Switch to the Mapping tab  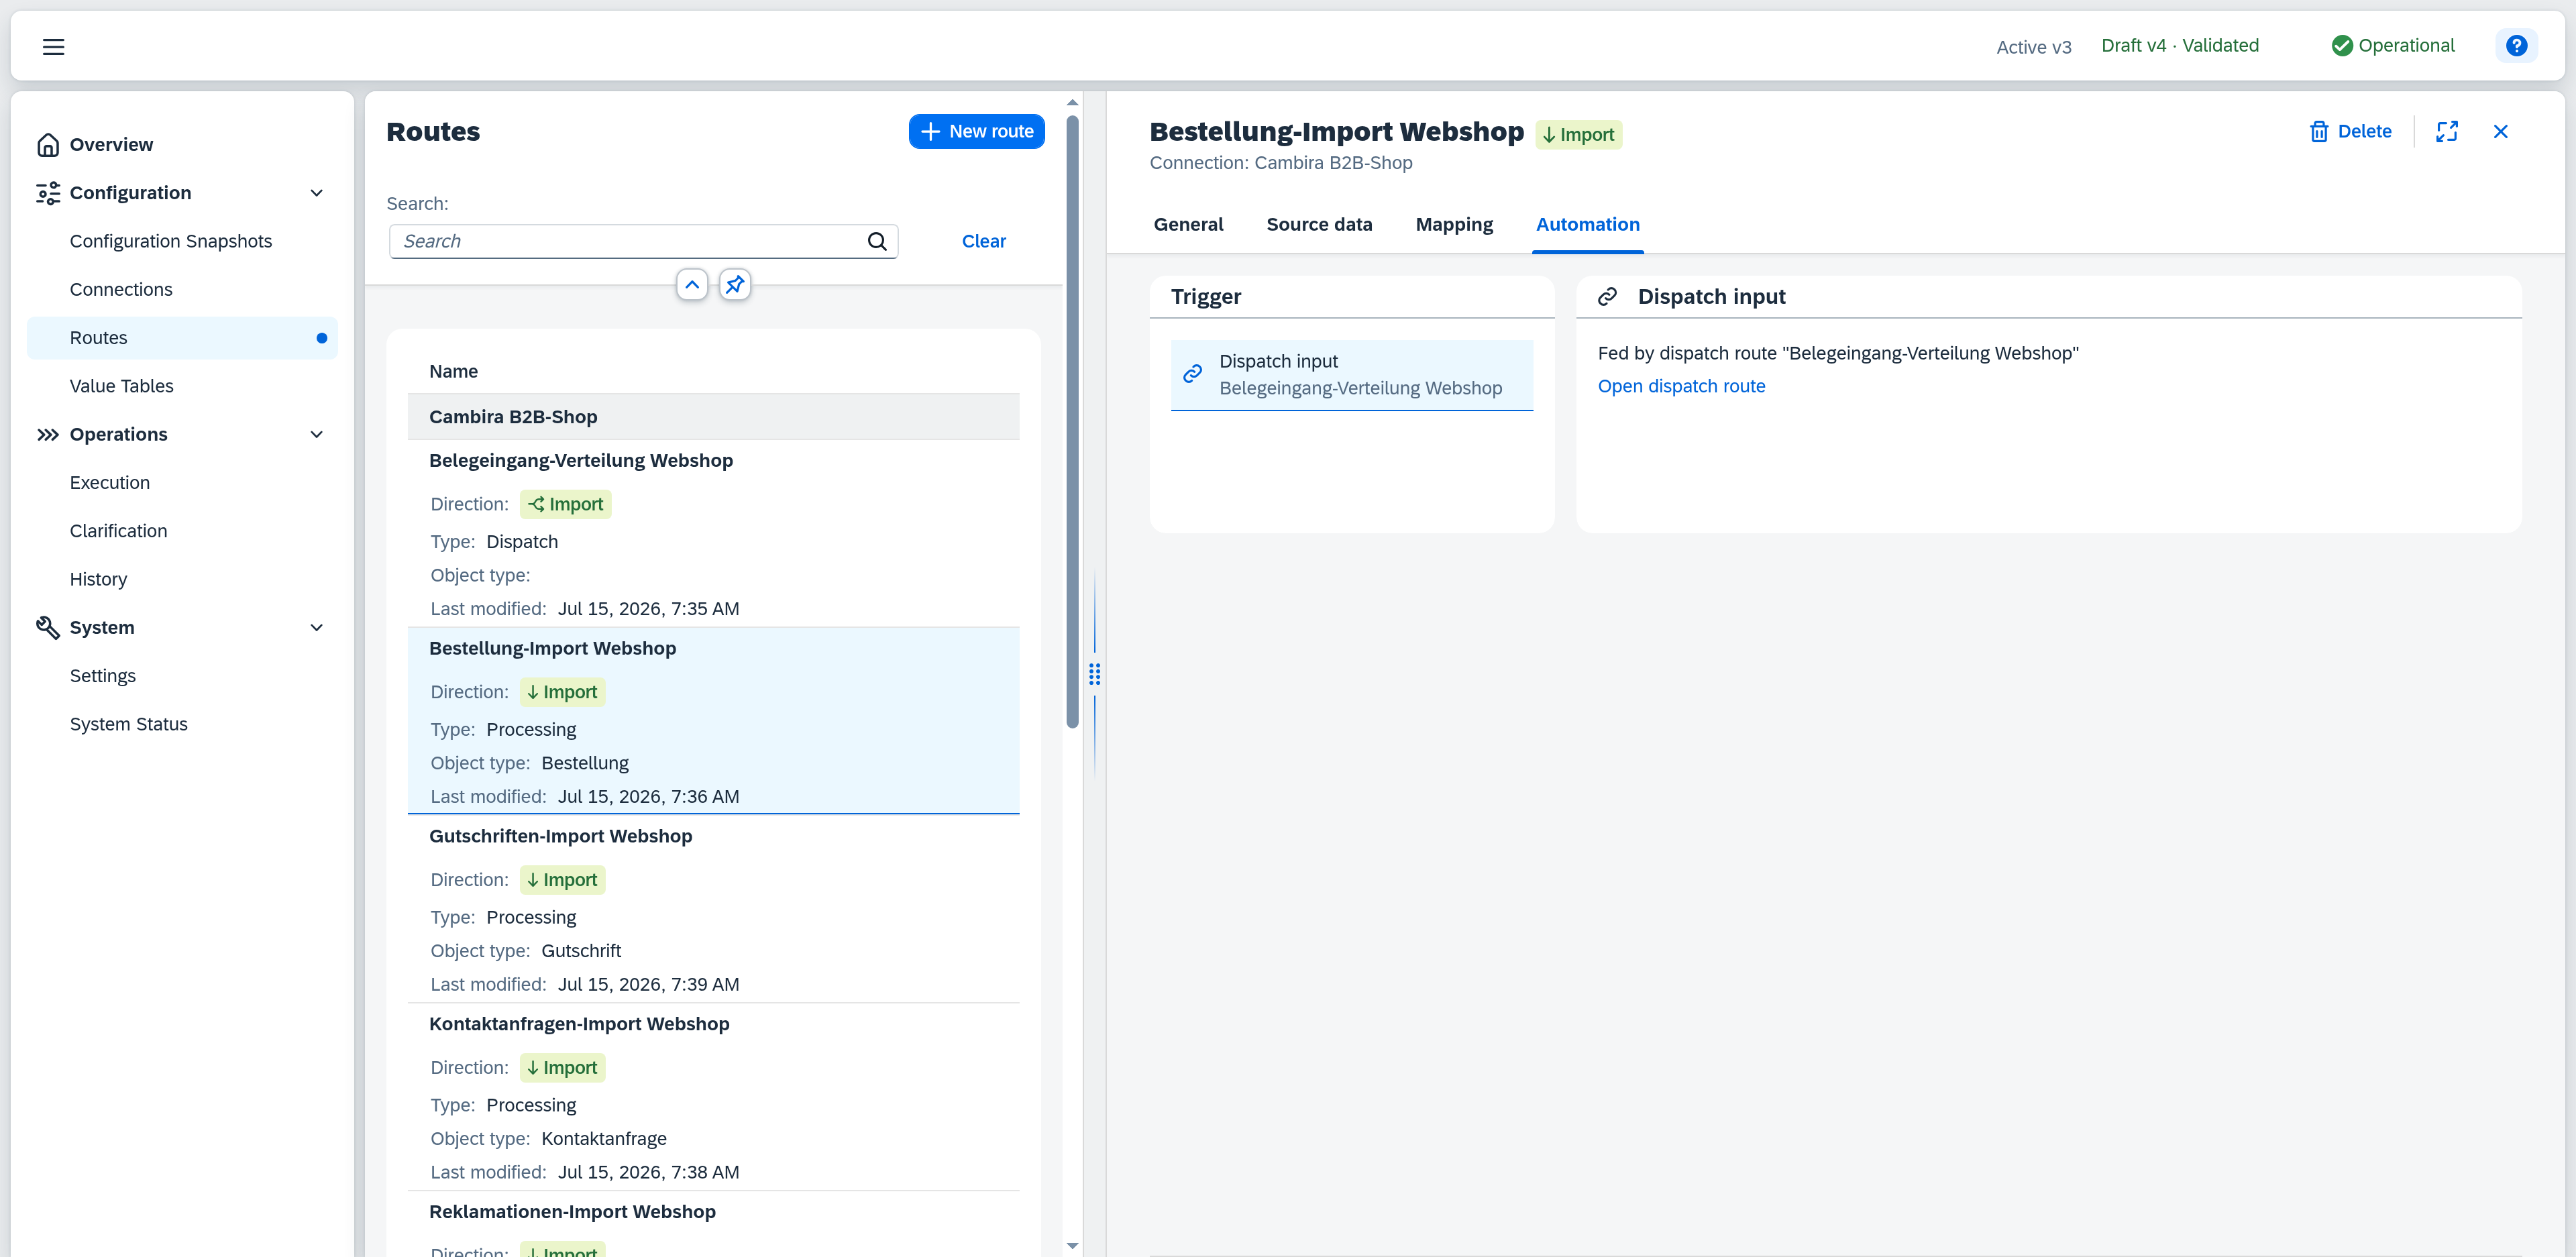pos(1454,224)
